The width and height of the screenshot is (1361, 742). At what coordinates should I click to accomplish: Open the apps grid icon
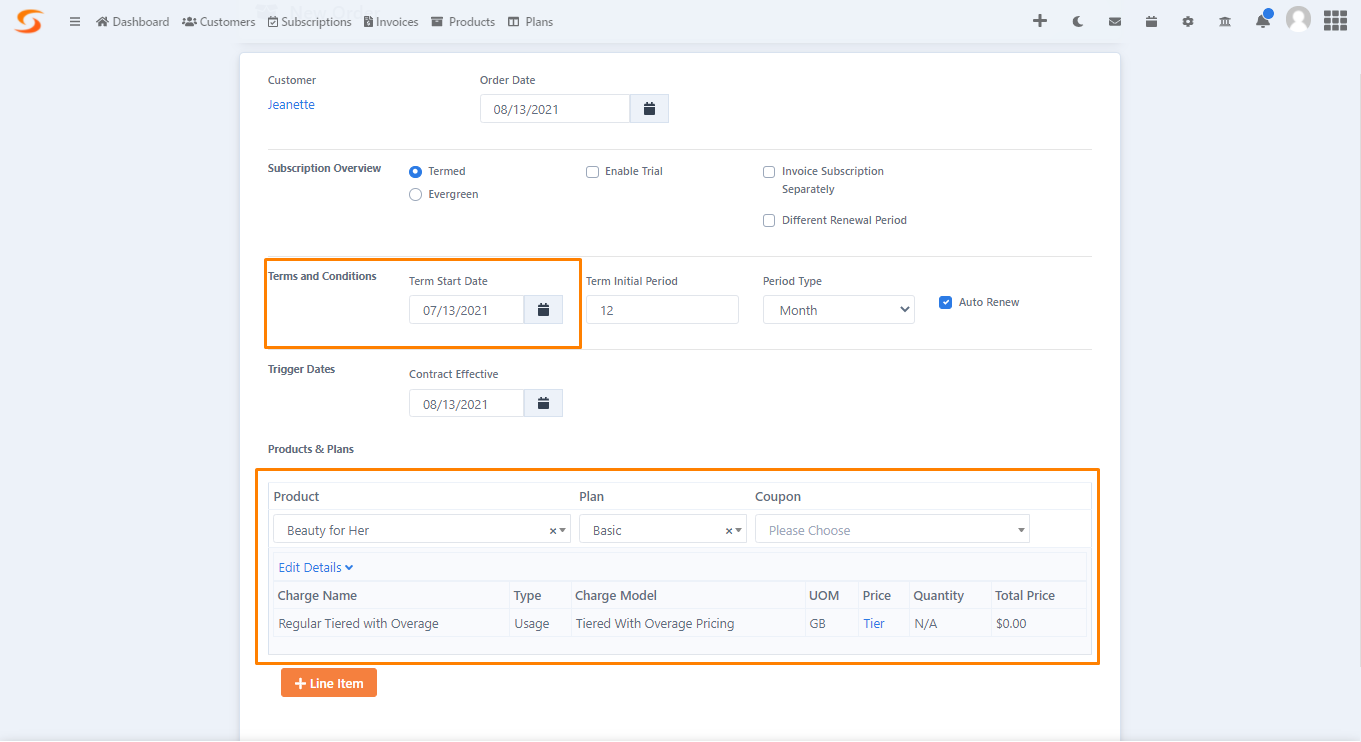[x=1335, y=20]
